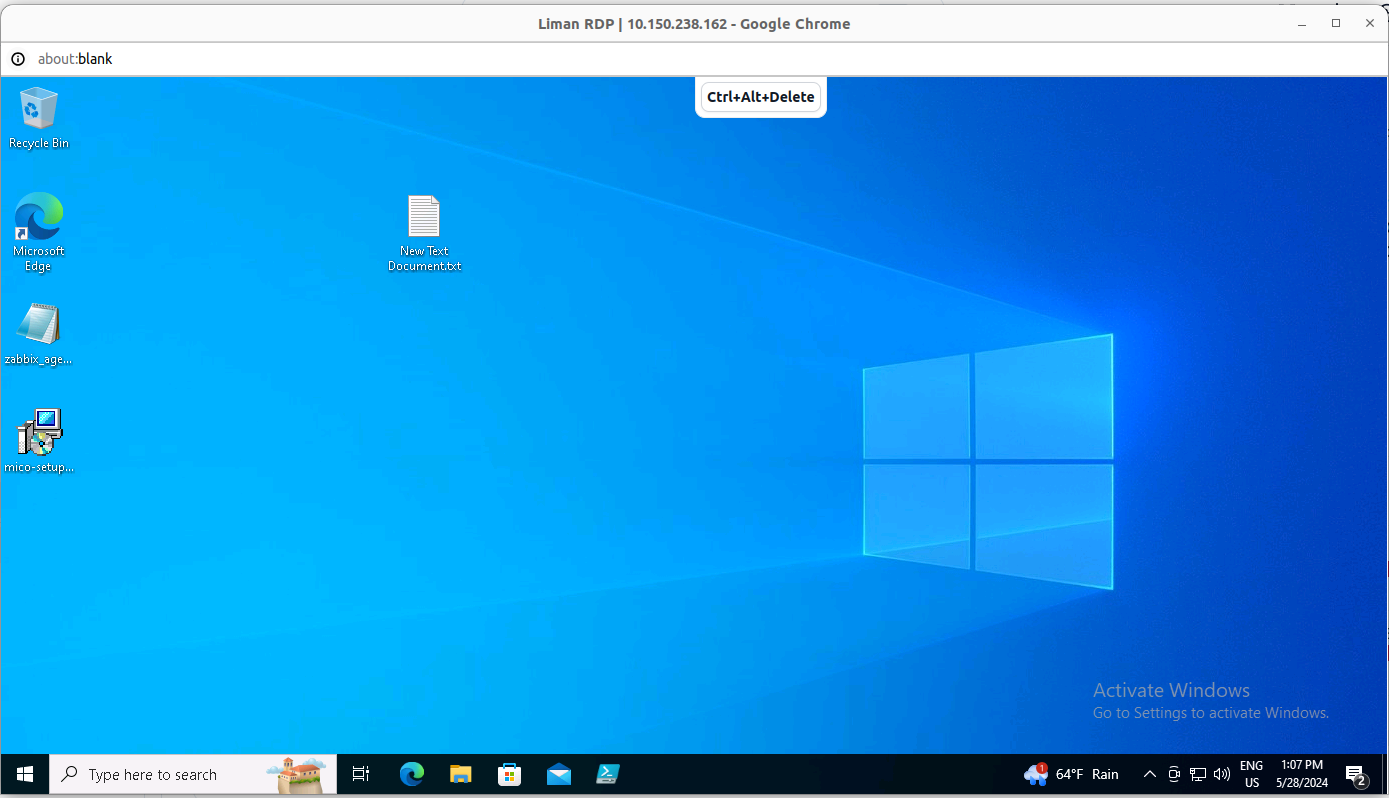
Task: Select the zabbix_agent file icon on desktop
Action: pyautogui.click(x=39, y=334)
